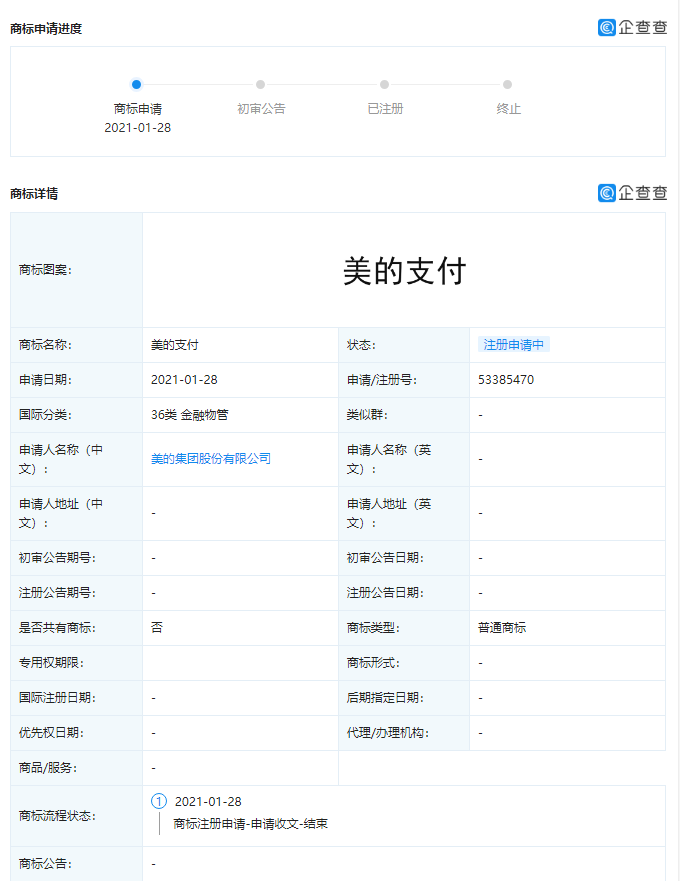Click the 商标详情 section heading
Image resolution: width=680 pixels, height=881 pixels.
coord(34,194)
